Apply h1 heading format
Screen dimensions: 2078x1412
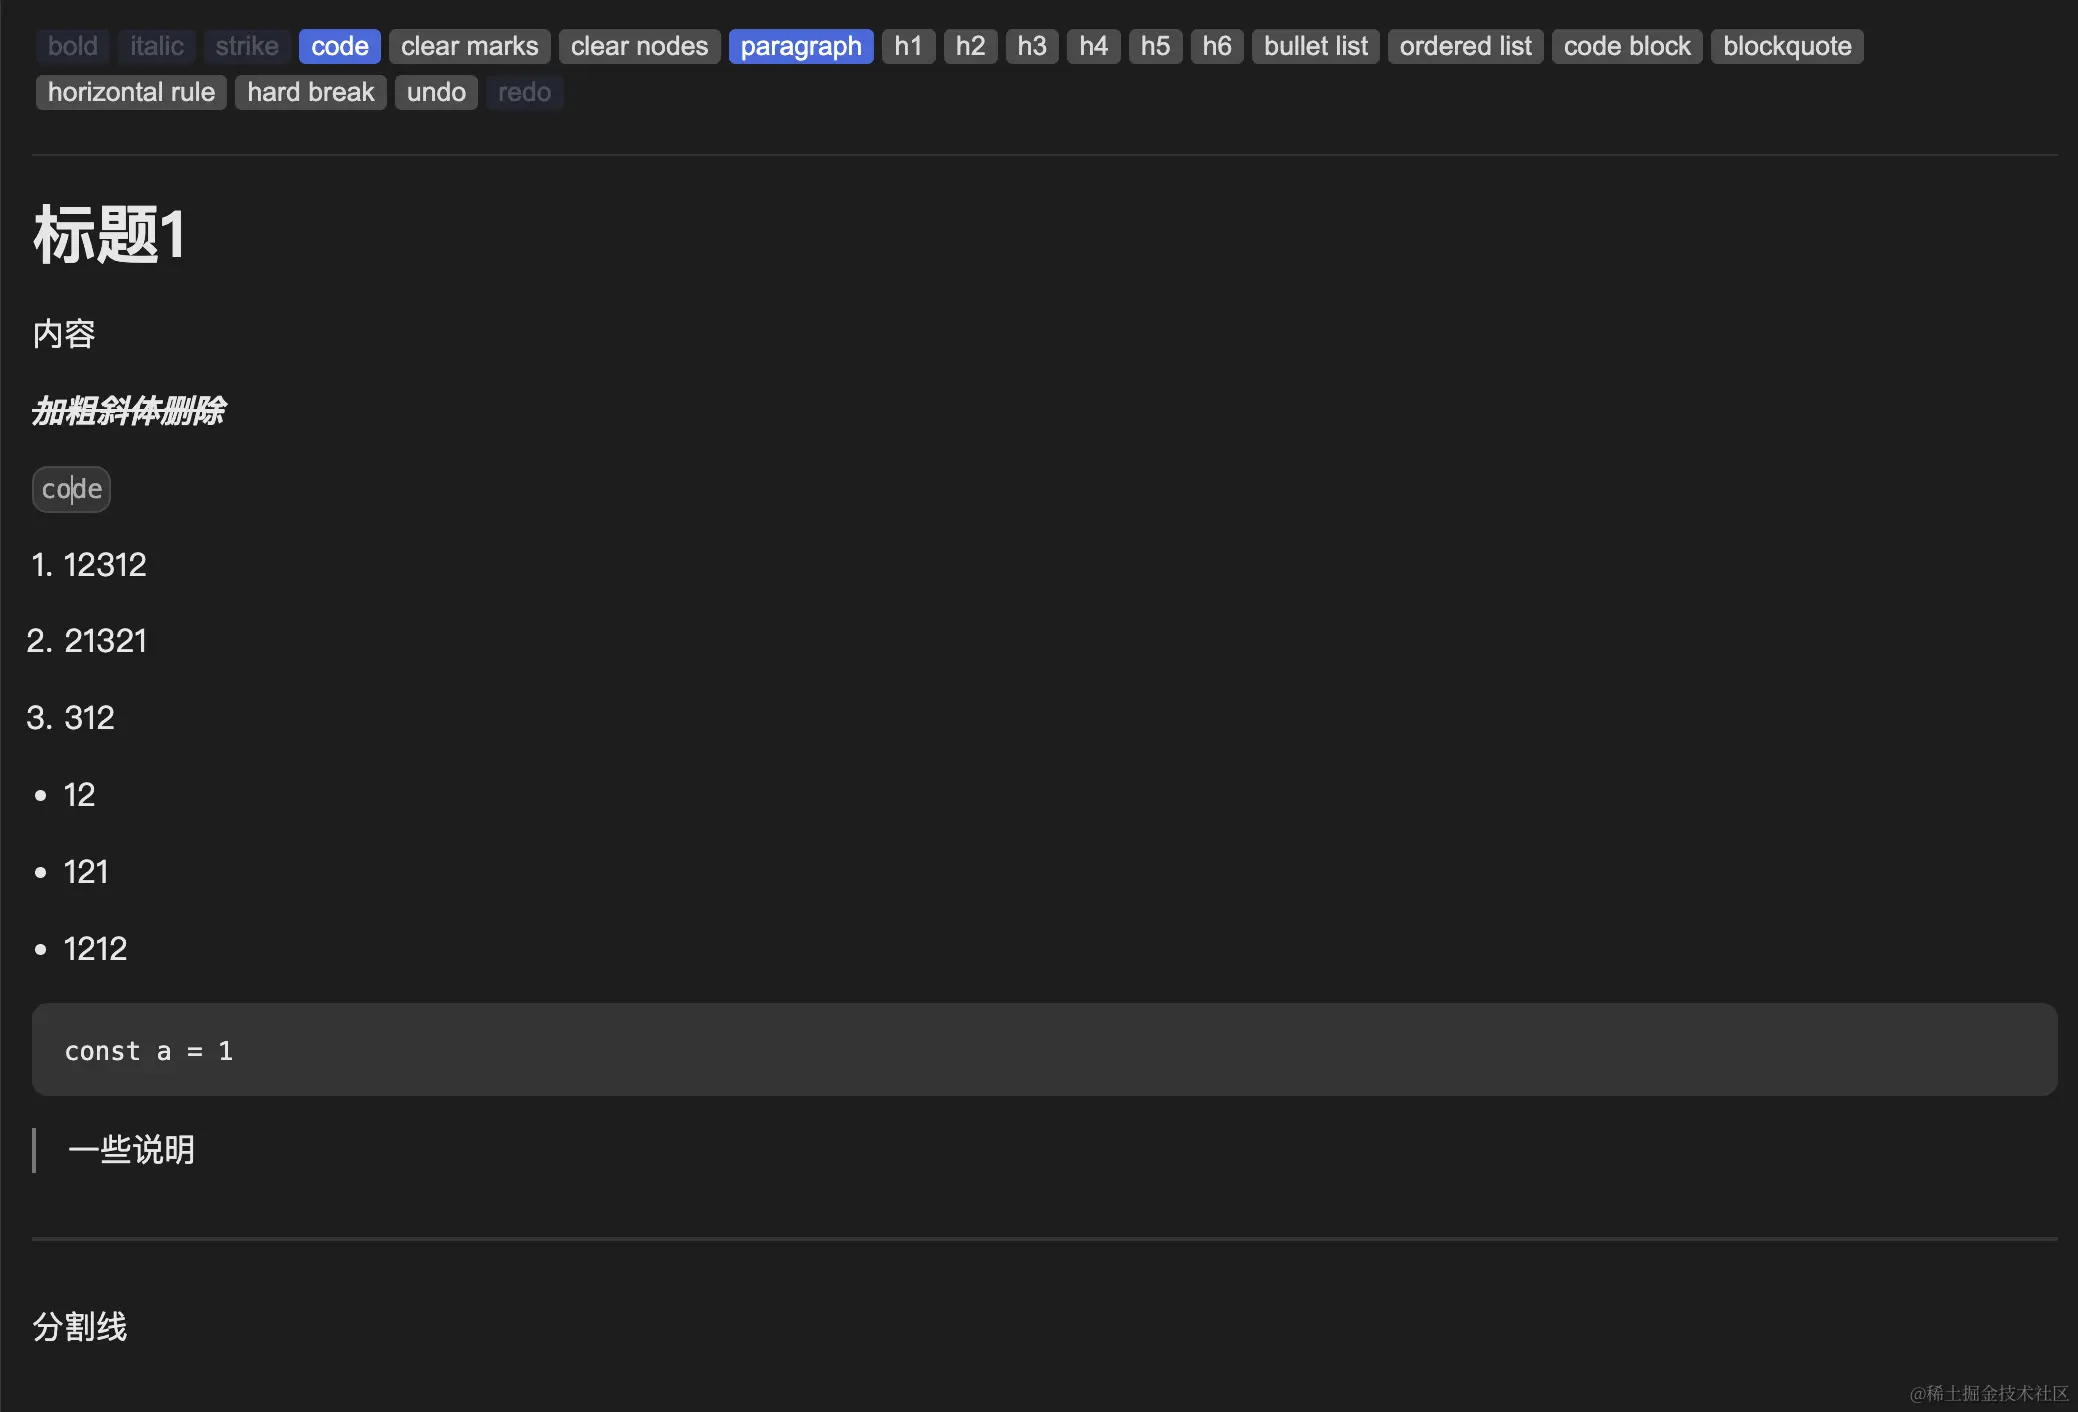[908, 46]
